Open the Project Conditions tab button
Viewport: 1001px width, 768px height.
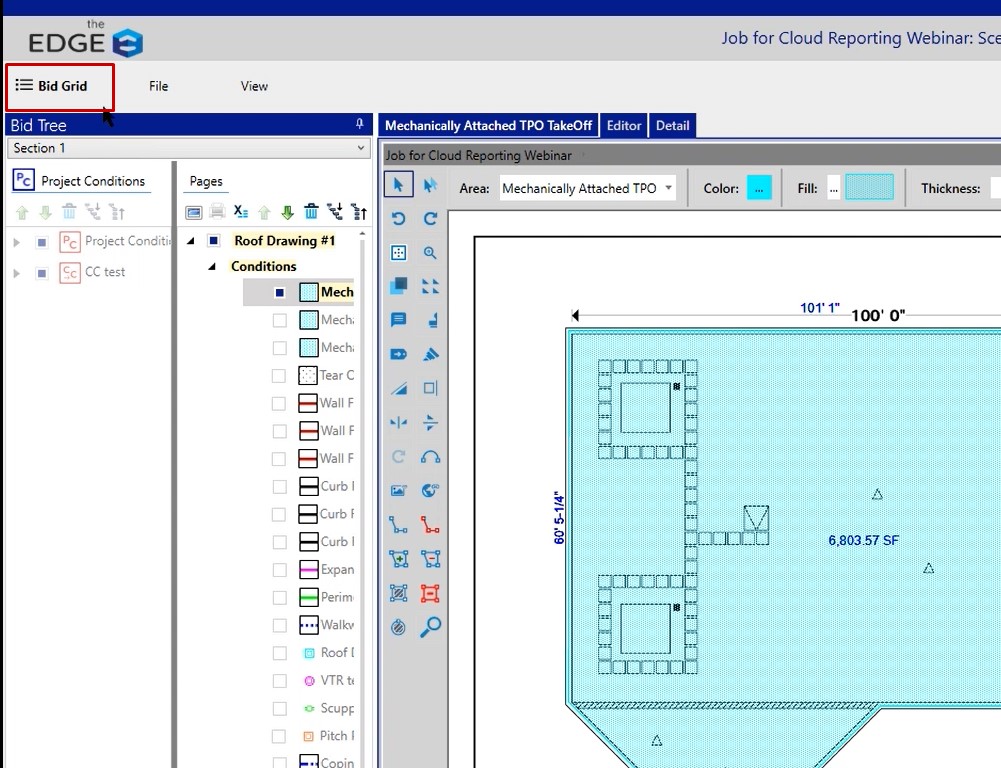(80, 181)
